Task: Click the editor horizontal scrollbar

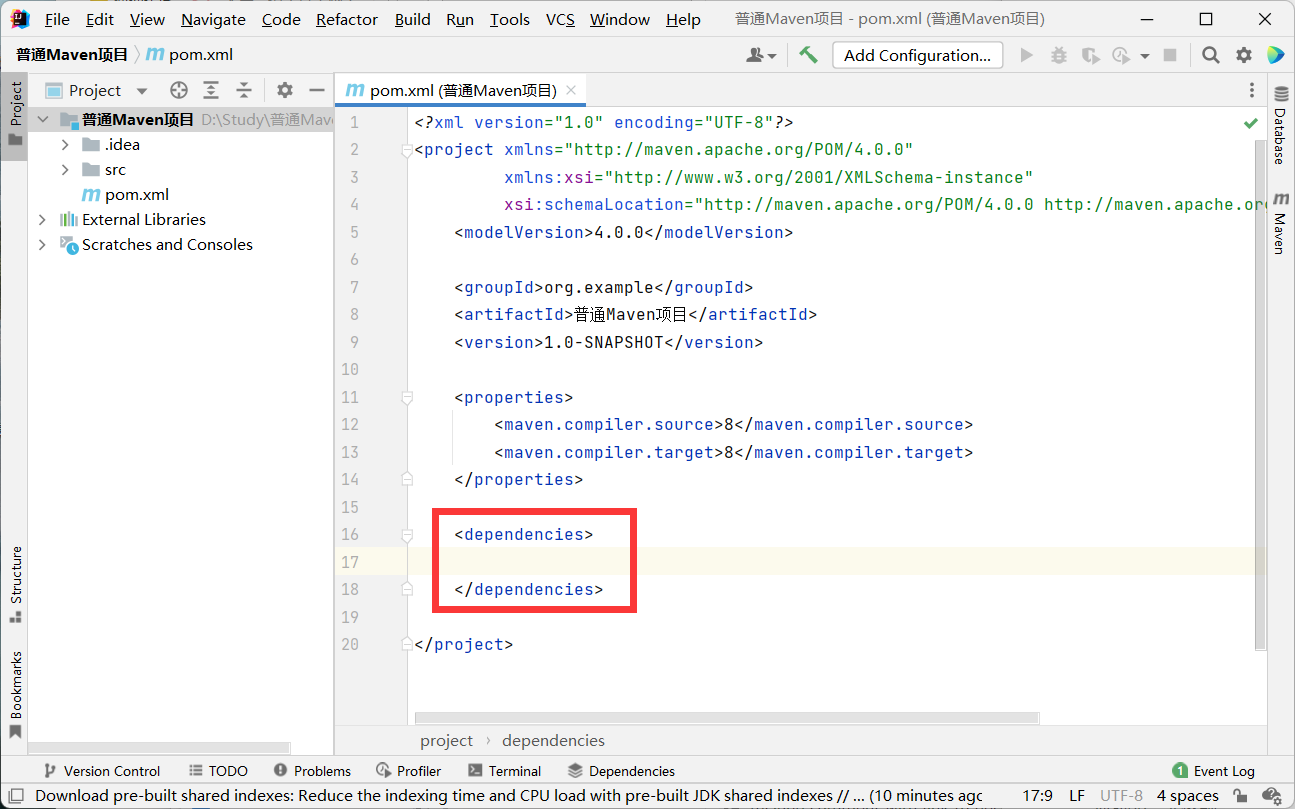Action: pyautogui.click(x=727, y=718)
